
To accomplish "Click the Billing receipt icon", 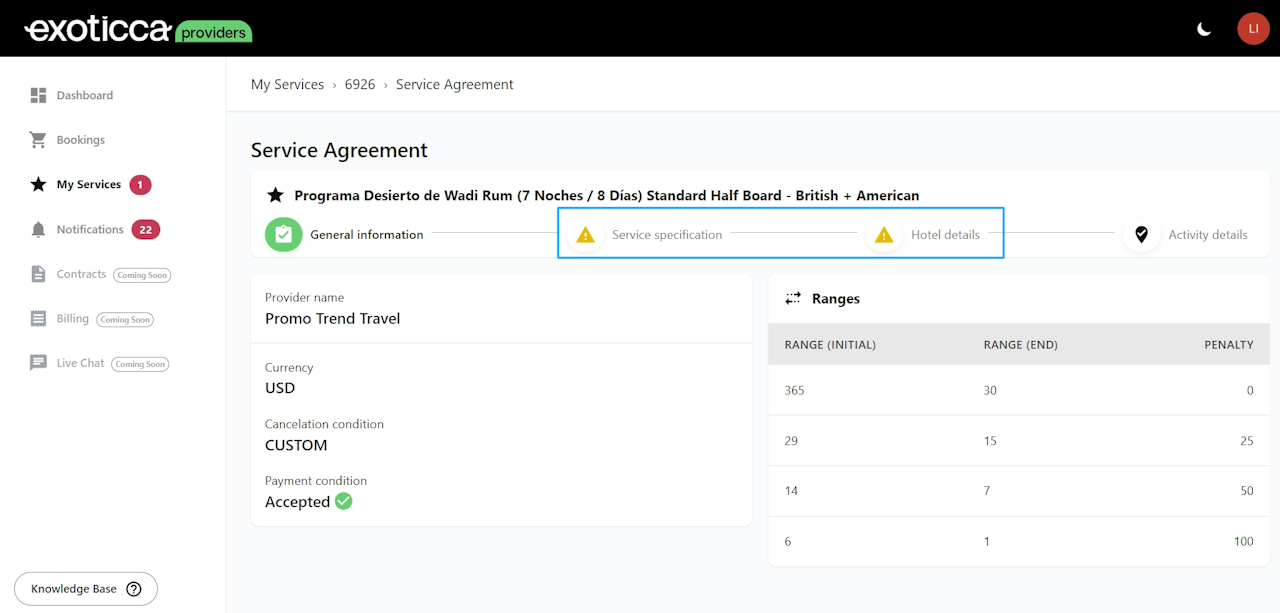I will 38,319.
